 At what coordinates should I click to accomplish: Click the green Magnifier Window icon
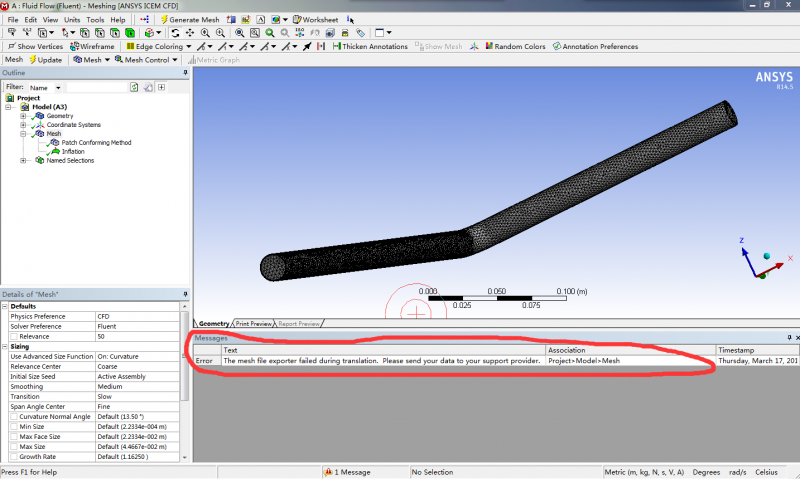pyautogui.click(x=270, y=33)
